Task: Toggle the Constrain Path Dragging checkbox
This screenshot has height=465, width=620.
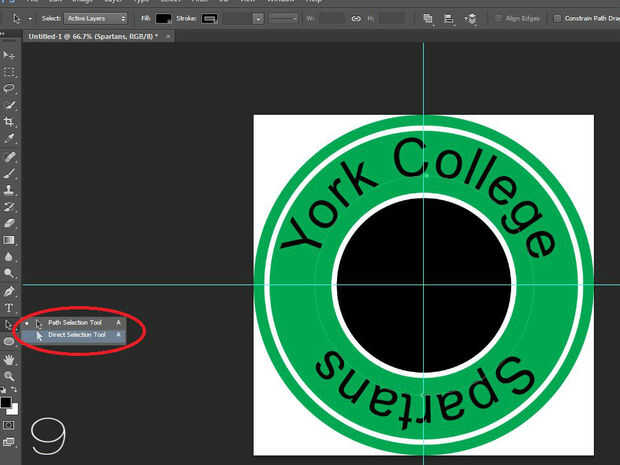Action: click(557, 19)
